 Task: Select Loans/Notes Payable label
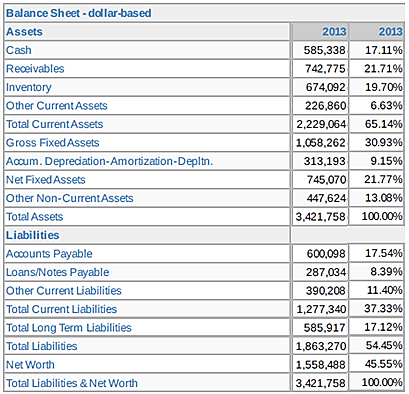[x=58, y=272]
